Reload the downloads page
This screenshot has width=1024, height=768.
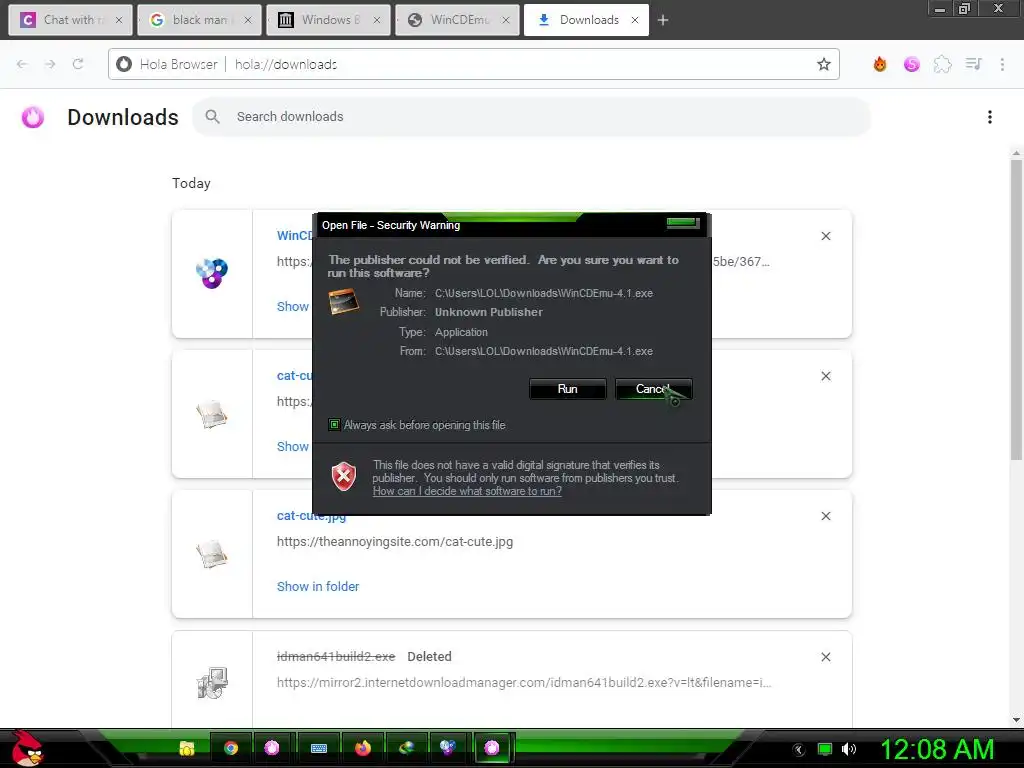point(78,64)
